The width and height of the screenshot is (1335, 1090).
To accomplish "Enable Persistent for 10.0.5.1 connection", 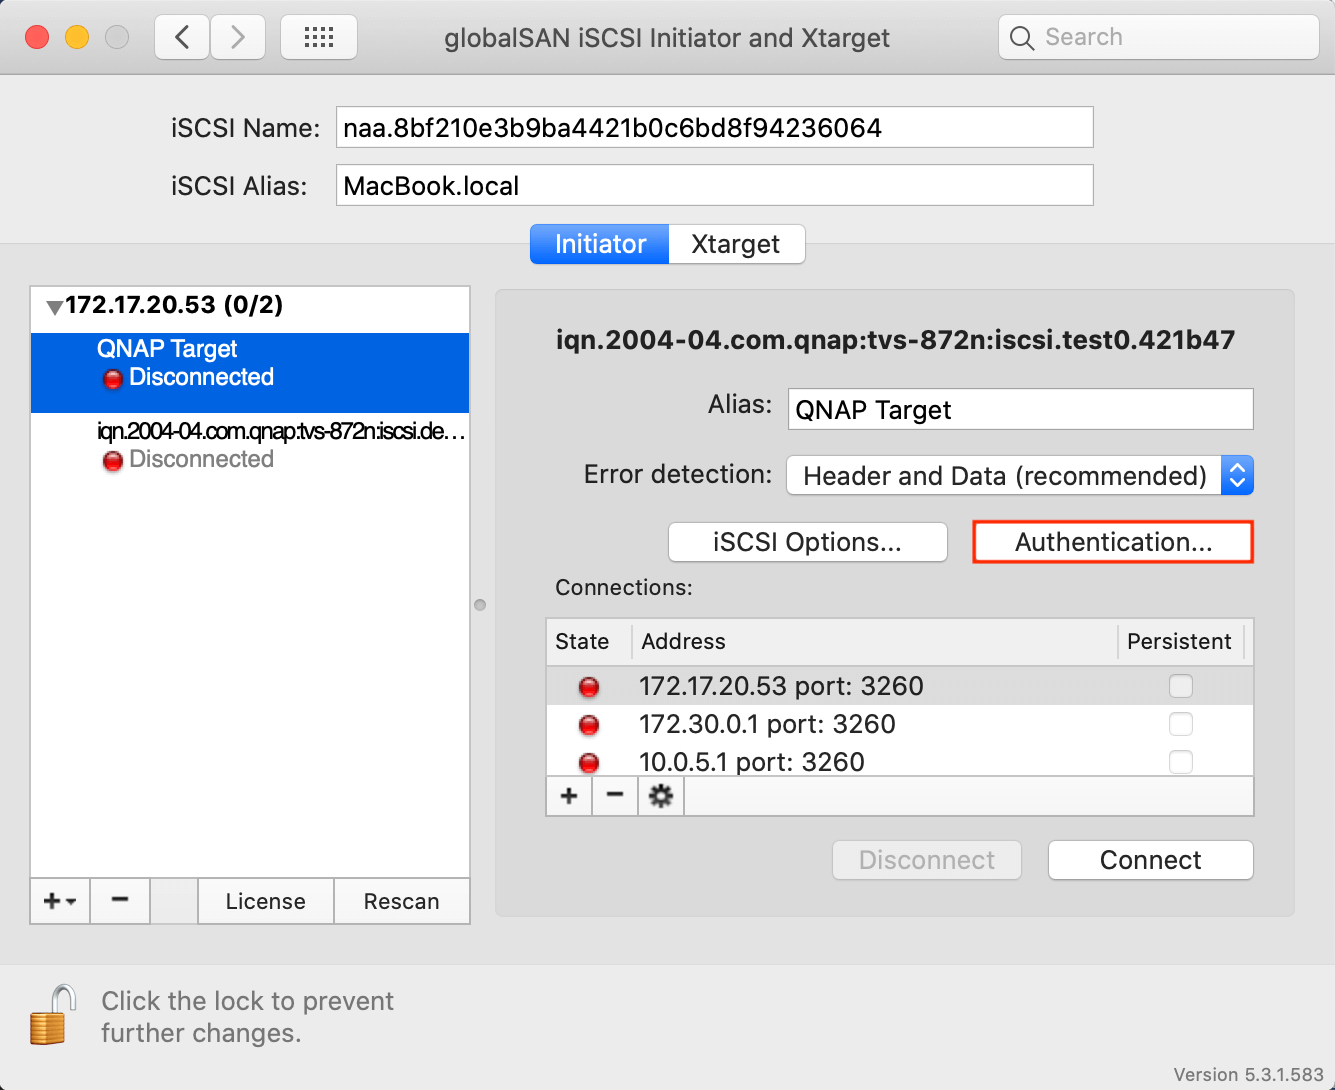I will [1181, 762].
